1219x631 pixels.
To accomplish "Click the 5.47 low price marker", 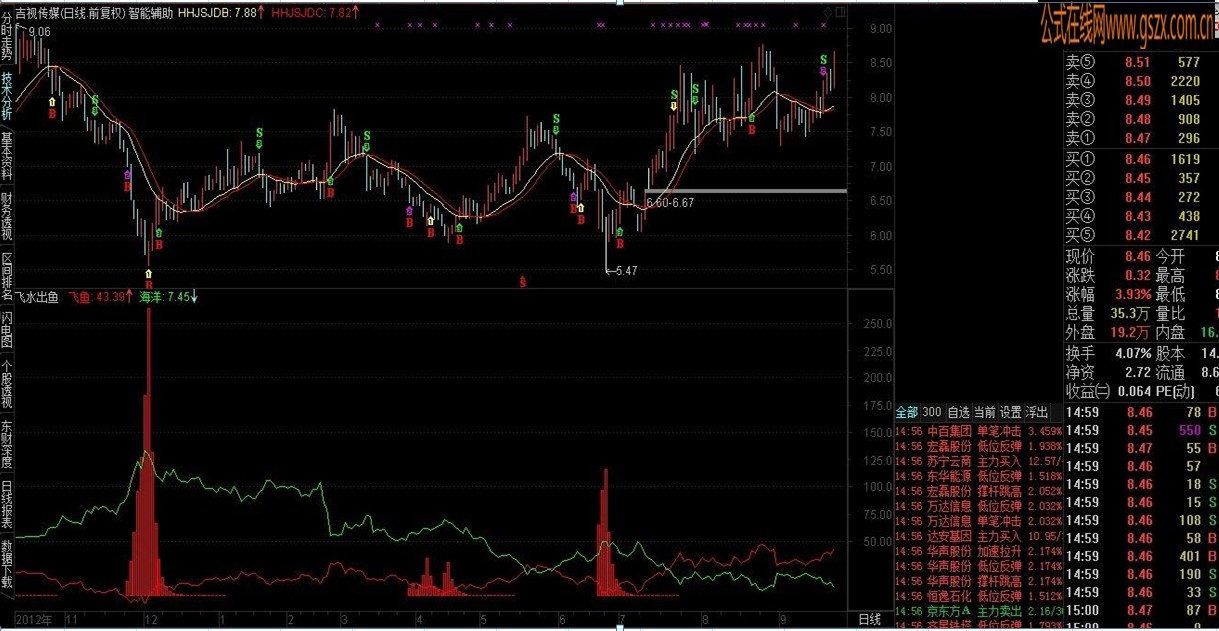I will (x=626, y=271).
